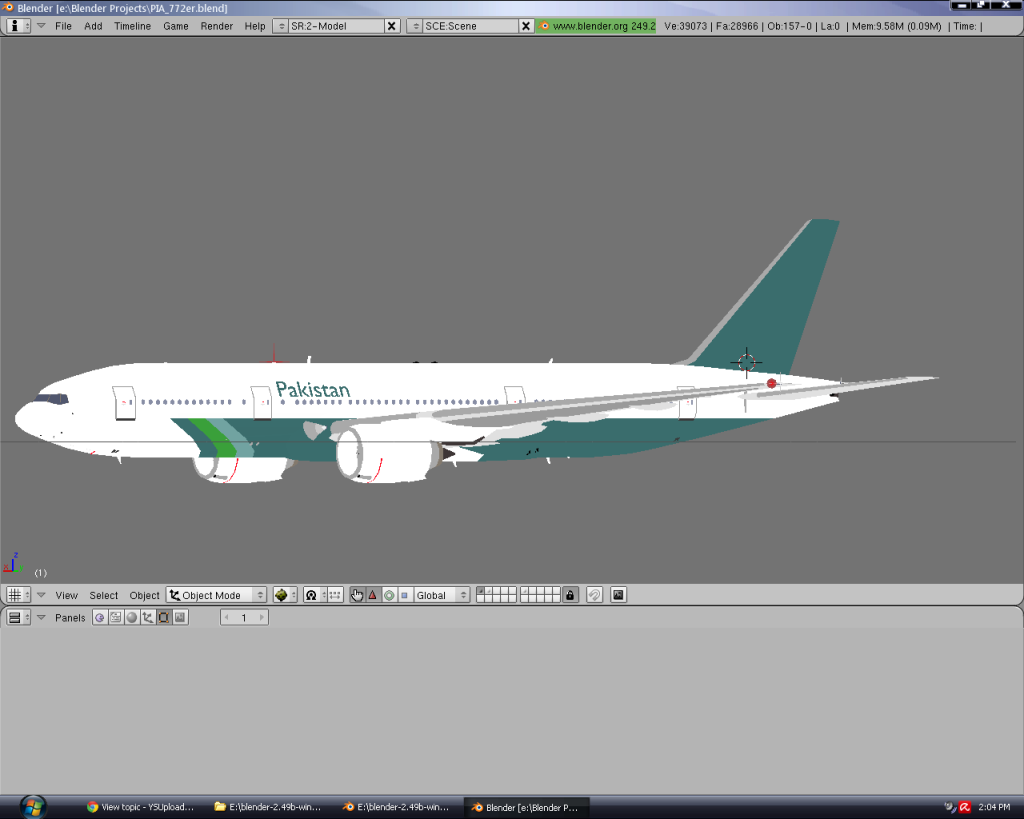
Task: Open the scene browse arrows
Action: tap(415, 25)
